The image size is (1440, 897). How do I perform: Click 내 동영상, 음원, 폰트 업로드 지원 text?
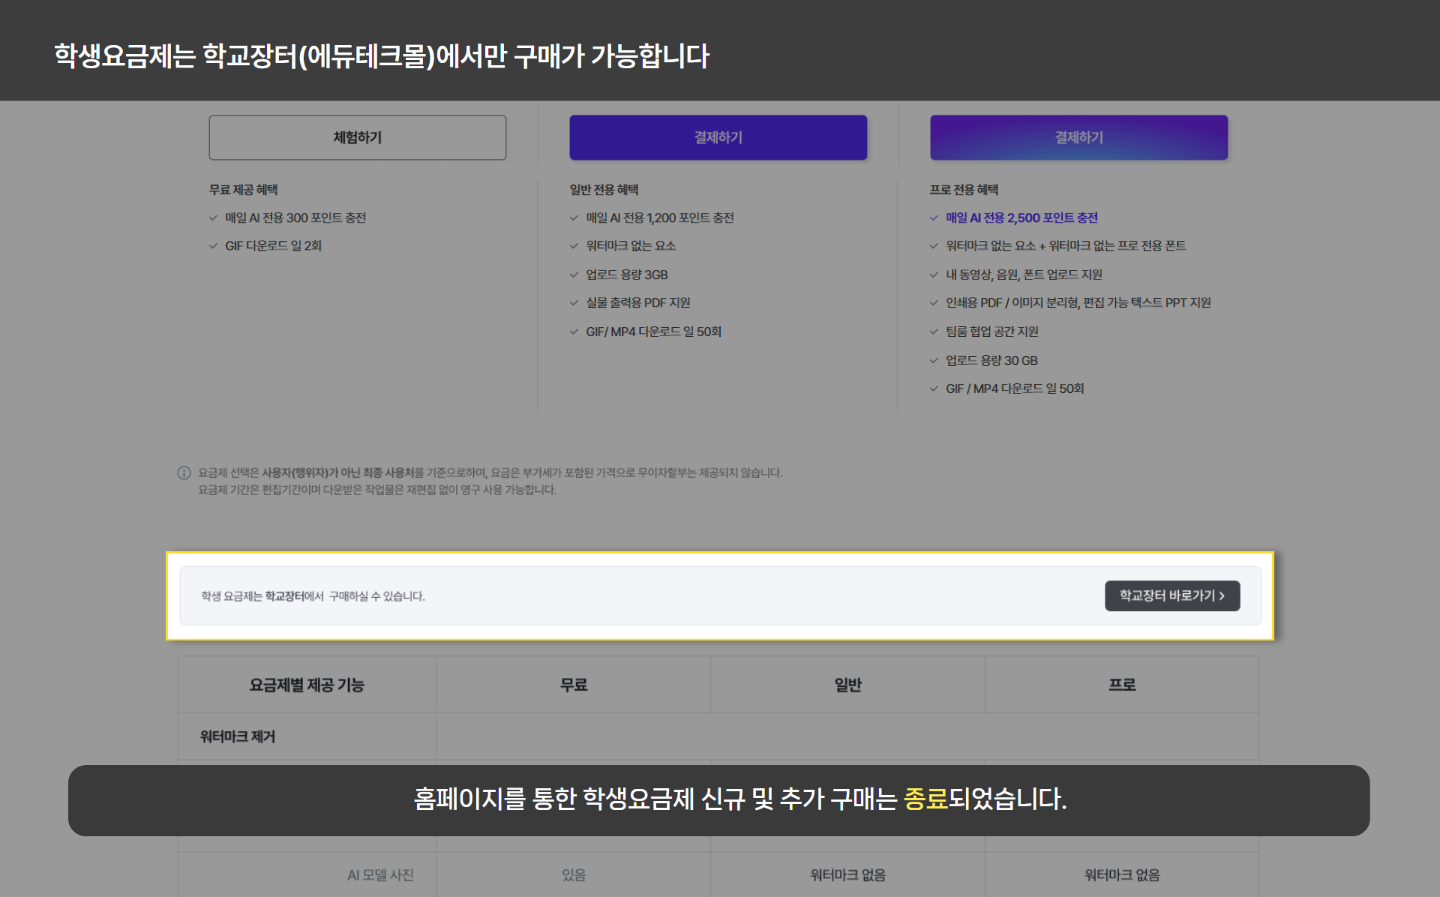click(x=1024, y=275)
